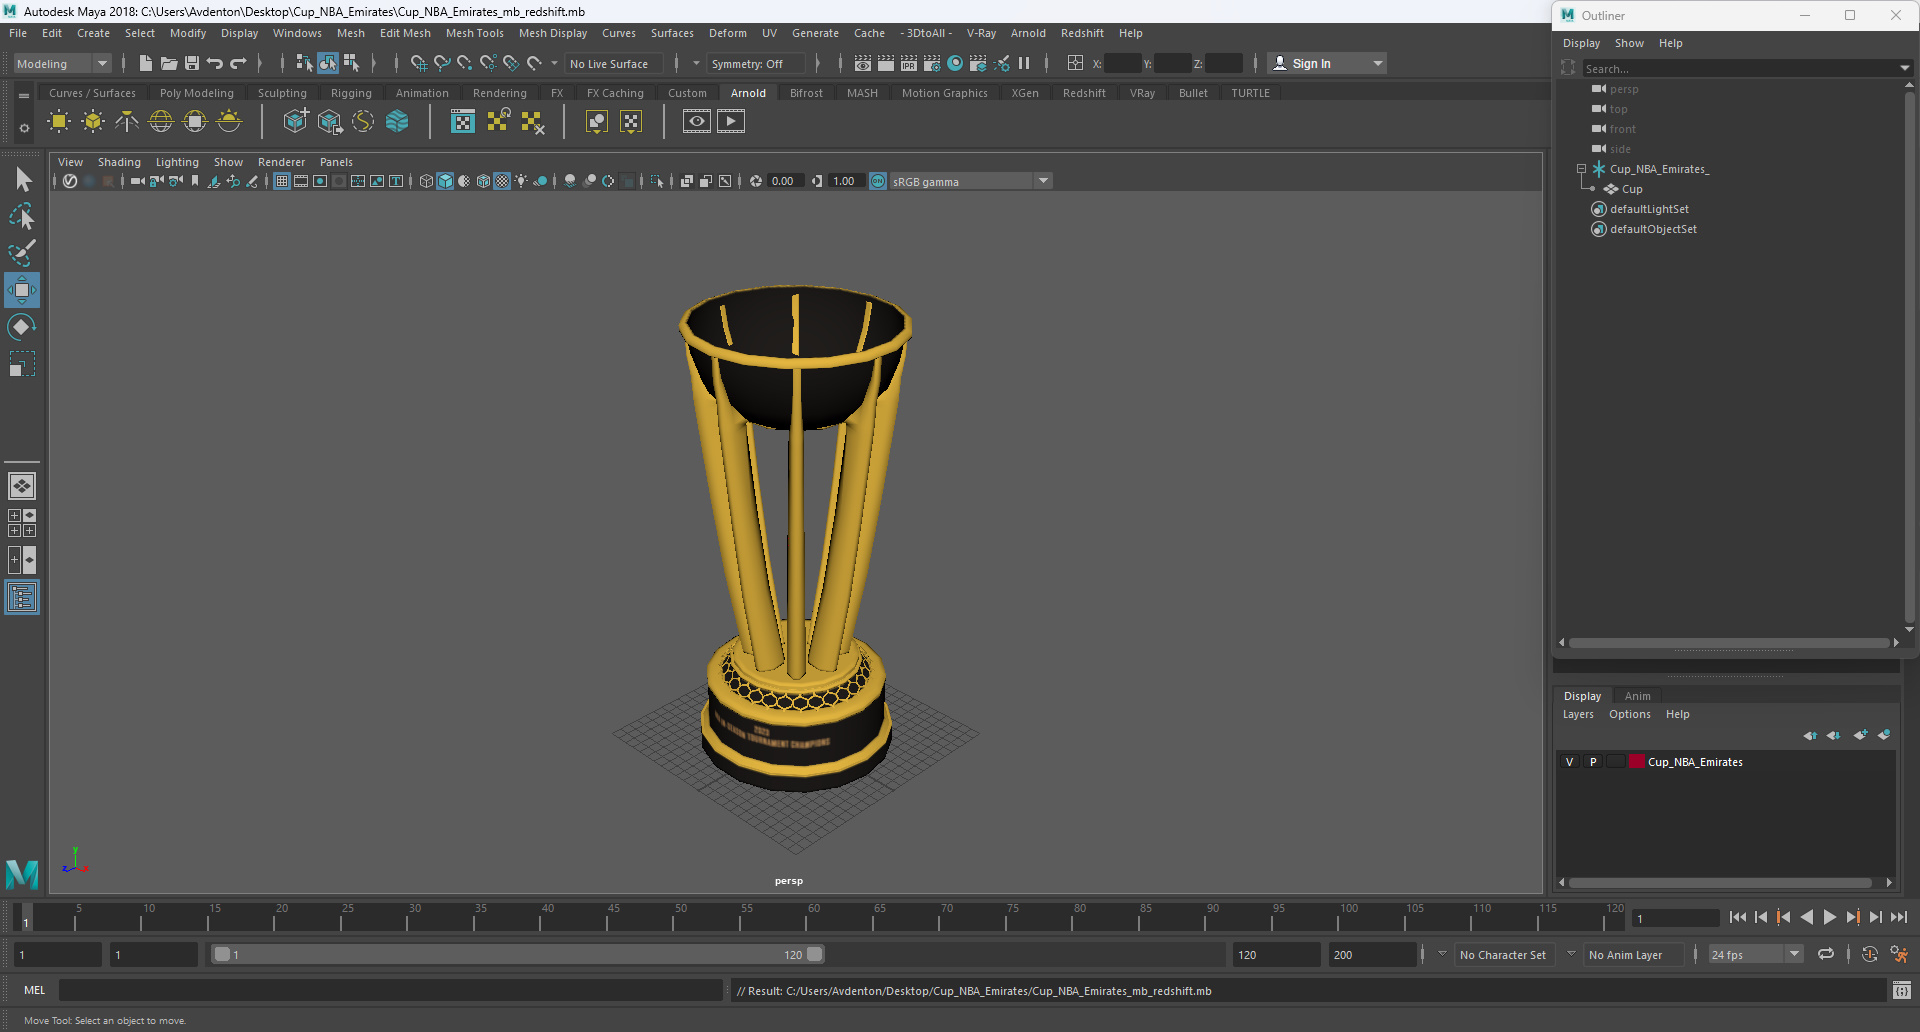Select the Move tool in the toolbox
This screenshot has height=1032, width=1920.
(x=22, y=291)
